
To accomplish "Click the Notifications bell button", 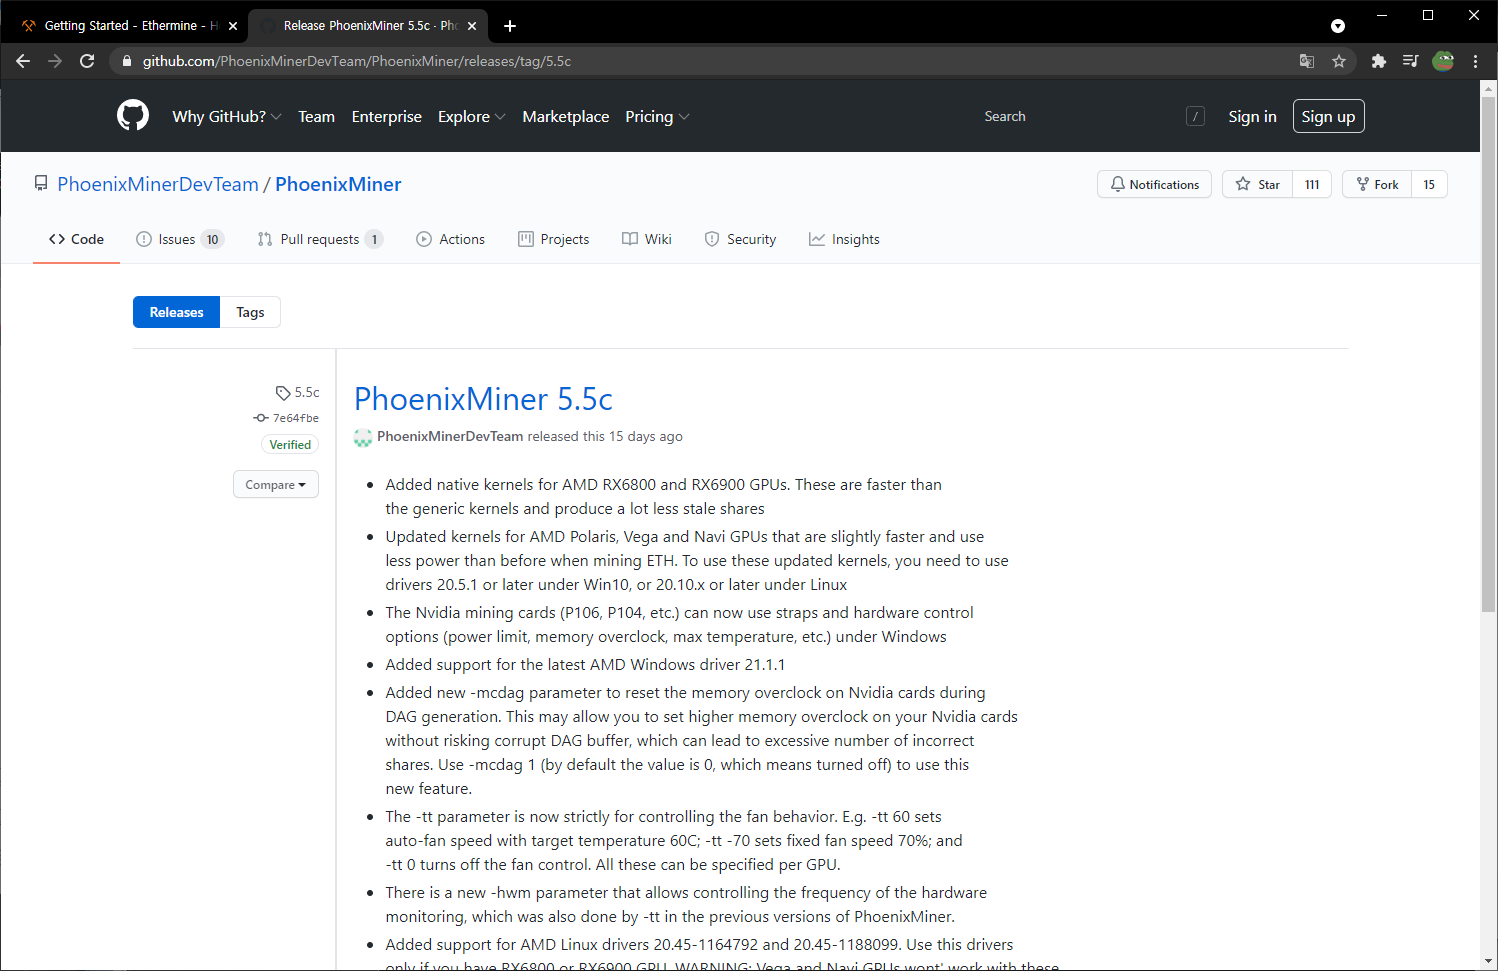I will (x=1154, y=184).
